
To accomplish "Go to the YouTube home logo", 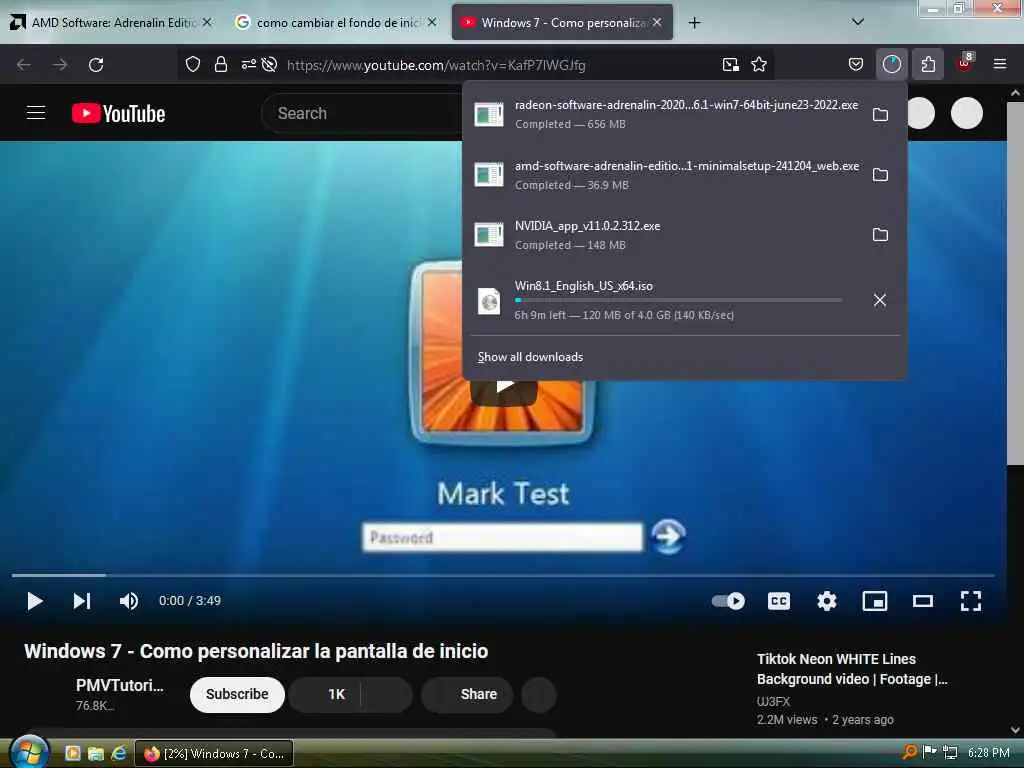I will click(x=119, y=113).
